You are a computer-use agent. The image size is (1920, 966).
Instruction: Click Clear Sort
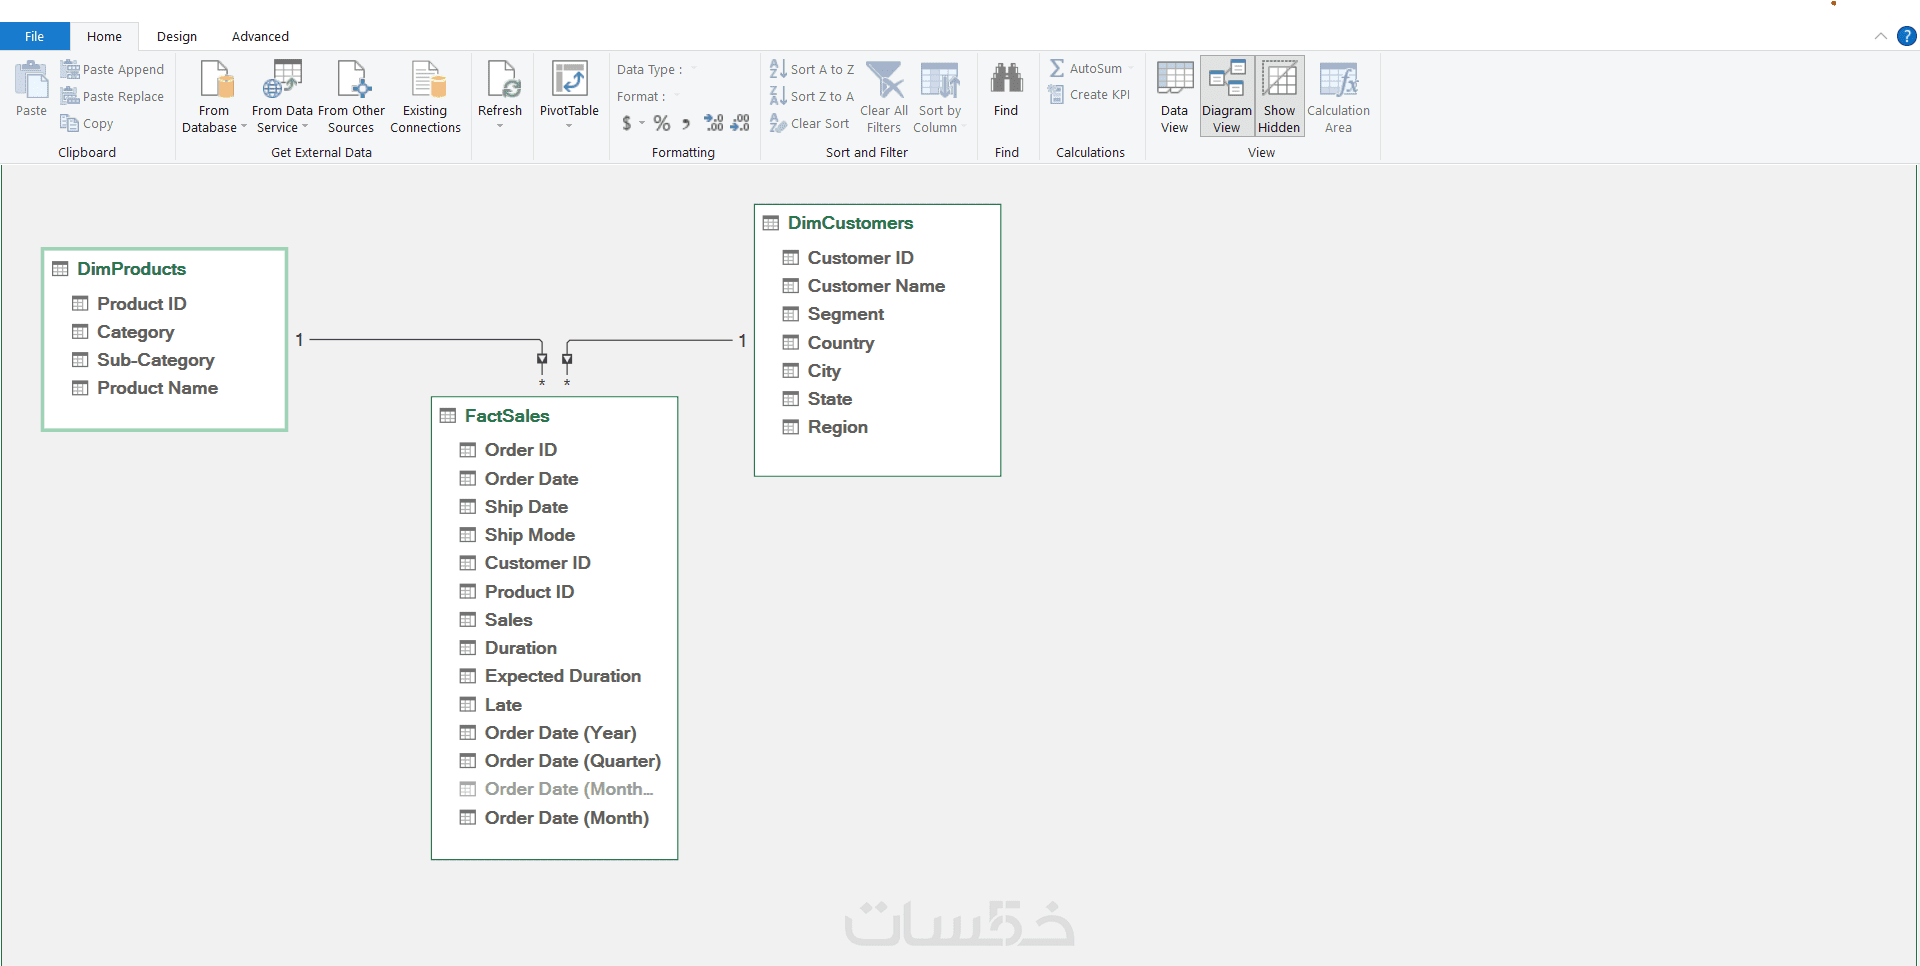point(809,123)
